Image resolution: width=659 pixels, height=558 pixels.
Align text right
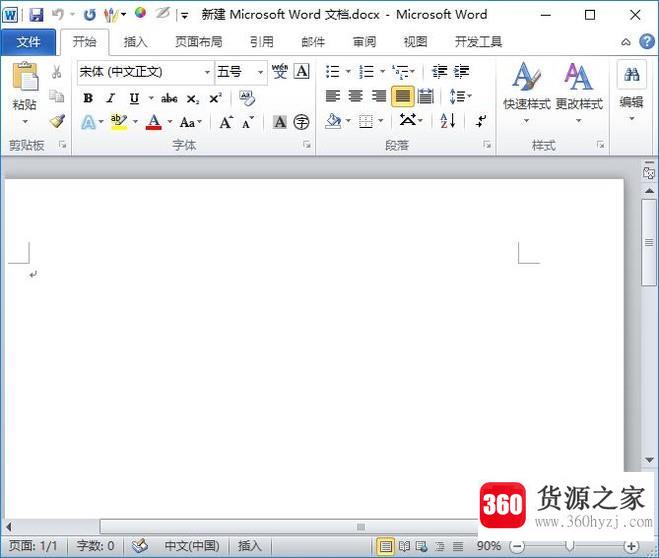tap(379, 96)
